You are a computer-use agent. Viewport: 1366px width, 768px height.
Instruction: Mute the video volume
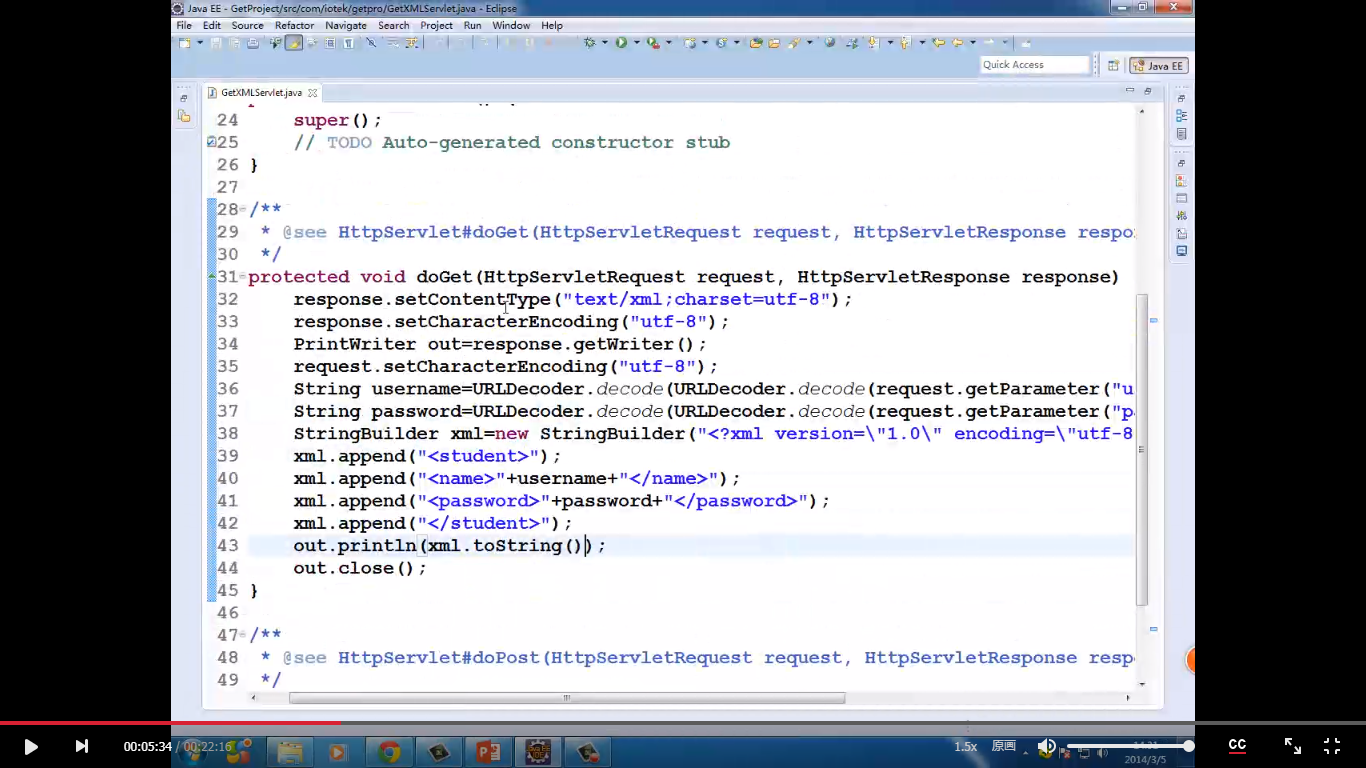[x=1046, y=746]
